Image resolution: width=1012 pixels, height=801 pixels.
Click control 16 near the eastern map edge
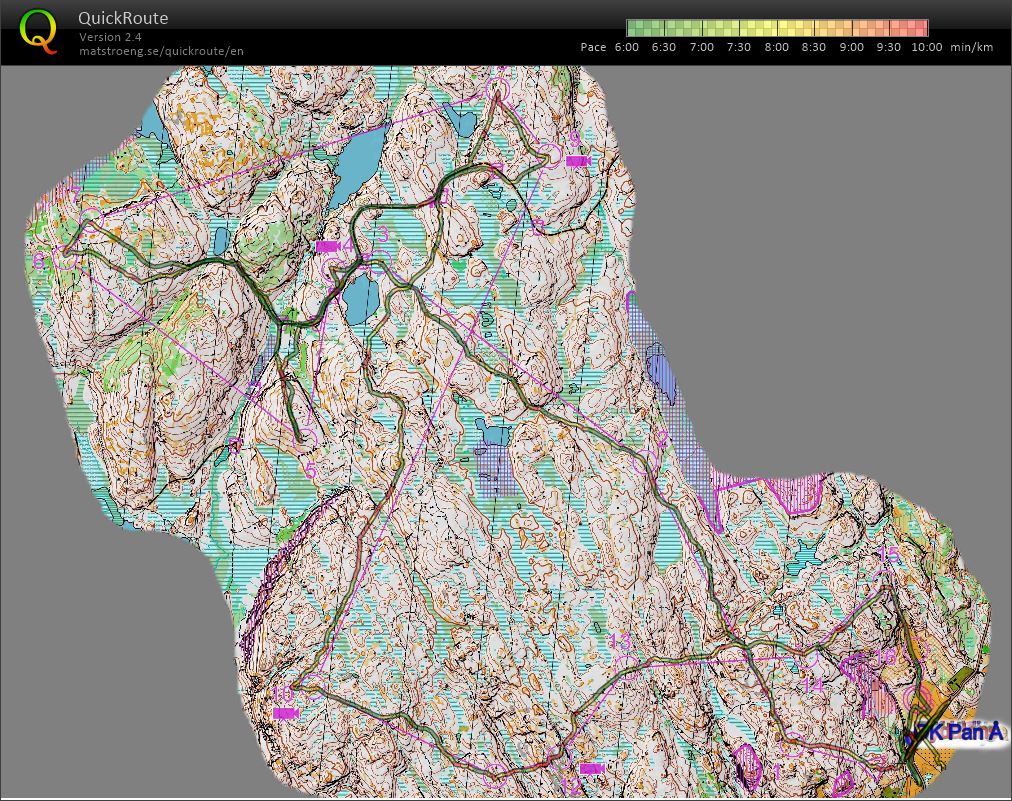(x=886, y=657)
